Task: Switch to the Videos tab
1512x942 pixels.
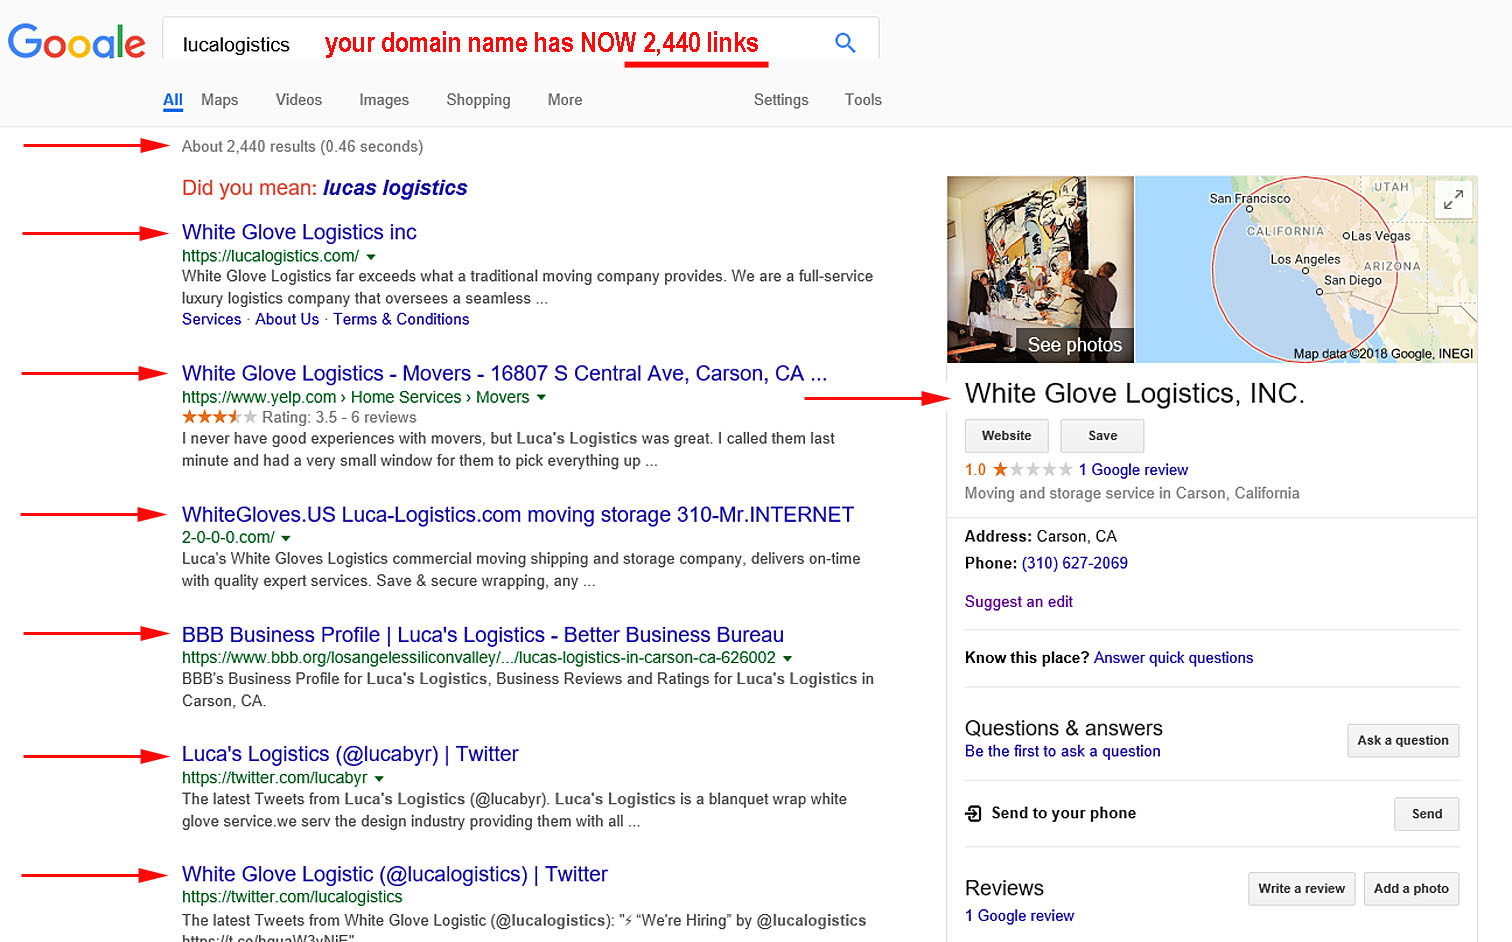Action: [299, 100]
